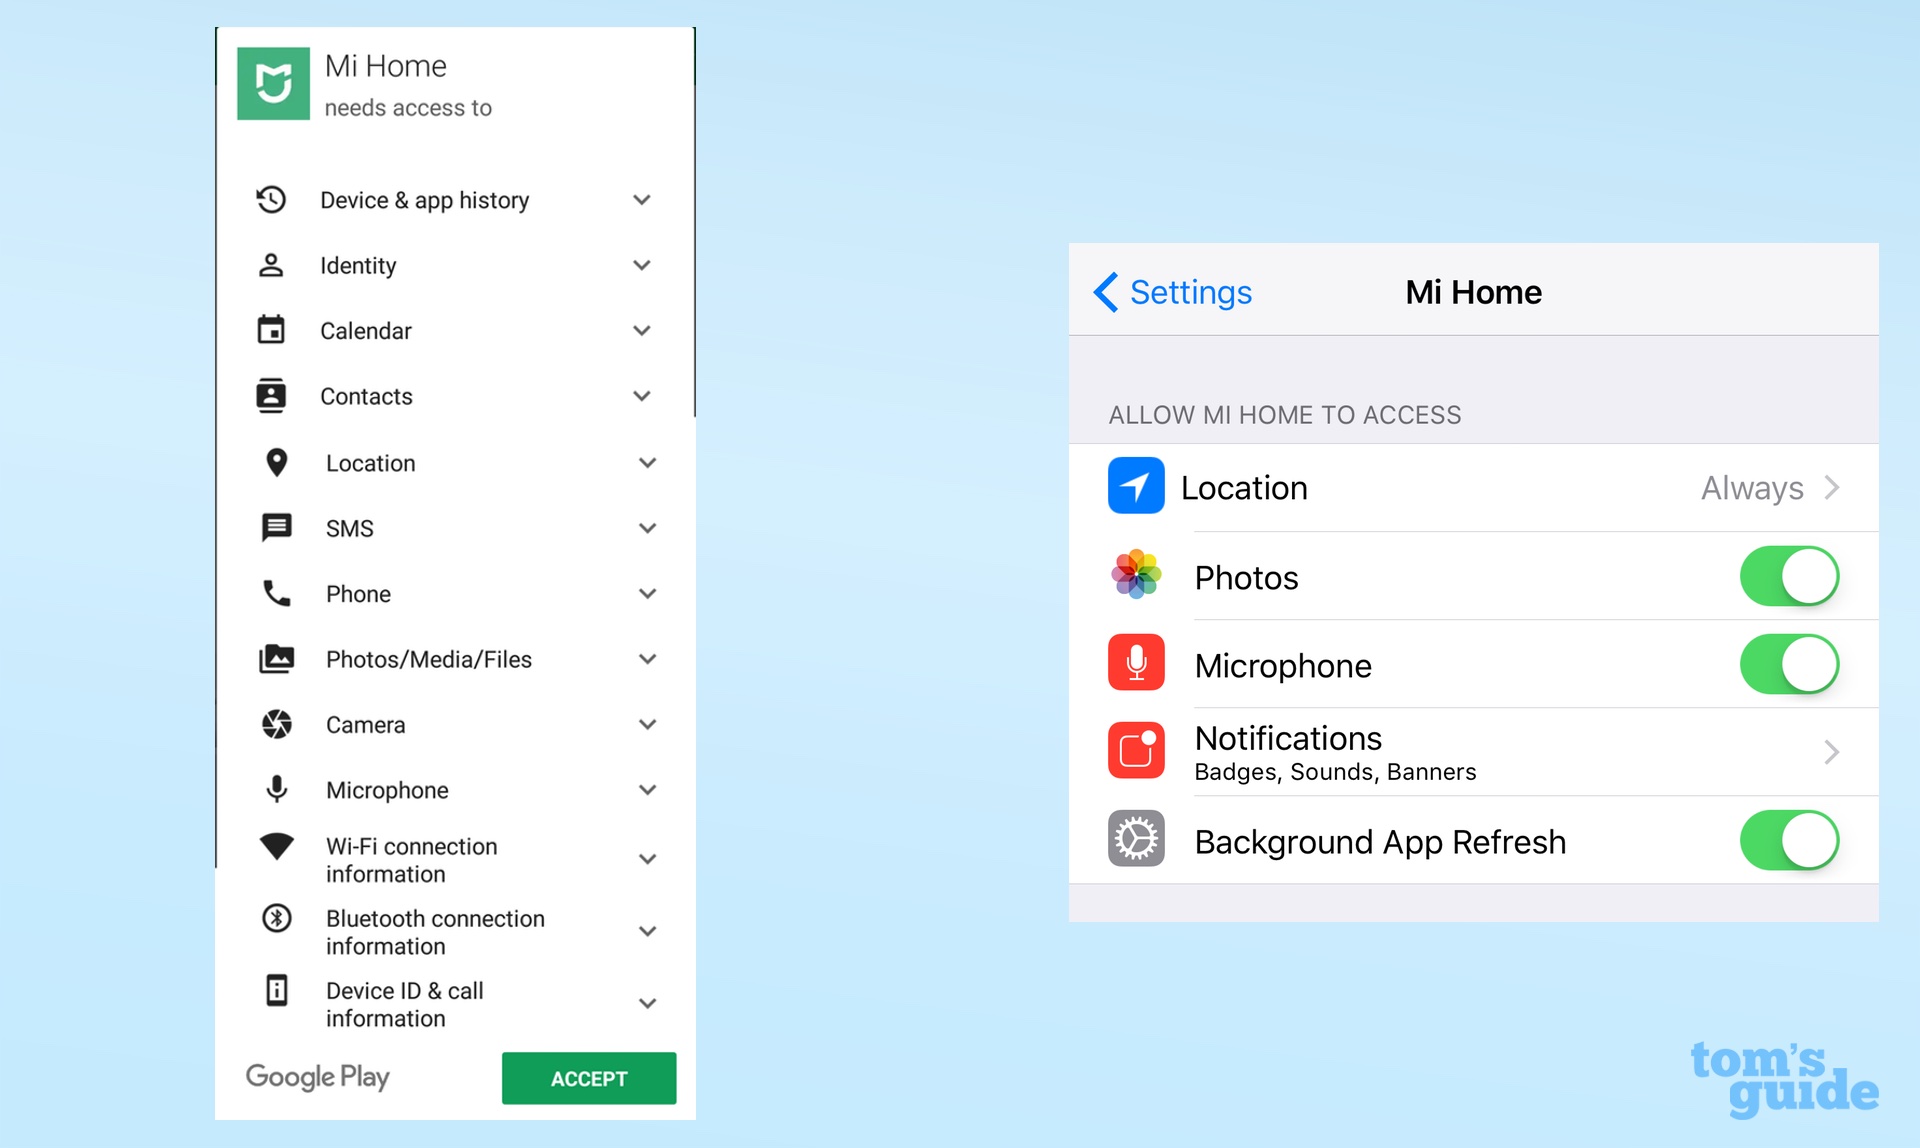This screenshot has width=1920, height=1148.
Task: Expand the Phone permission chevron
Action: click(648, 594)
